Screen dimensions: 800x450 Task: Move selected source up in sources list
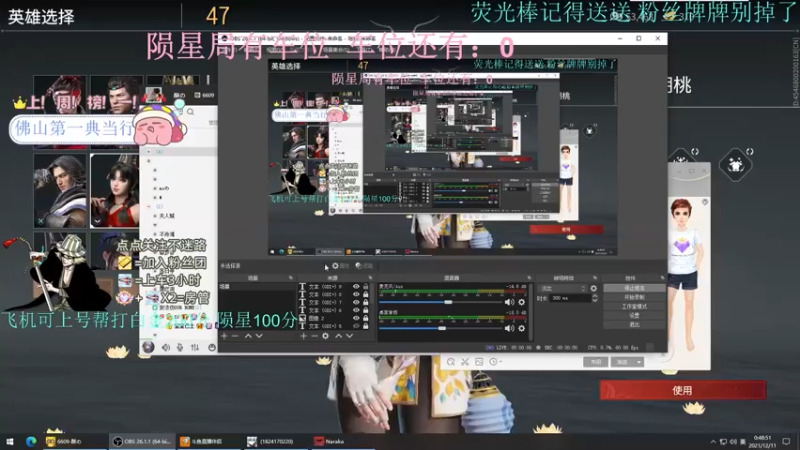click(x=338, y=336)
